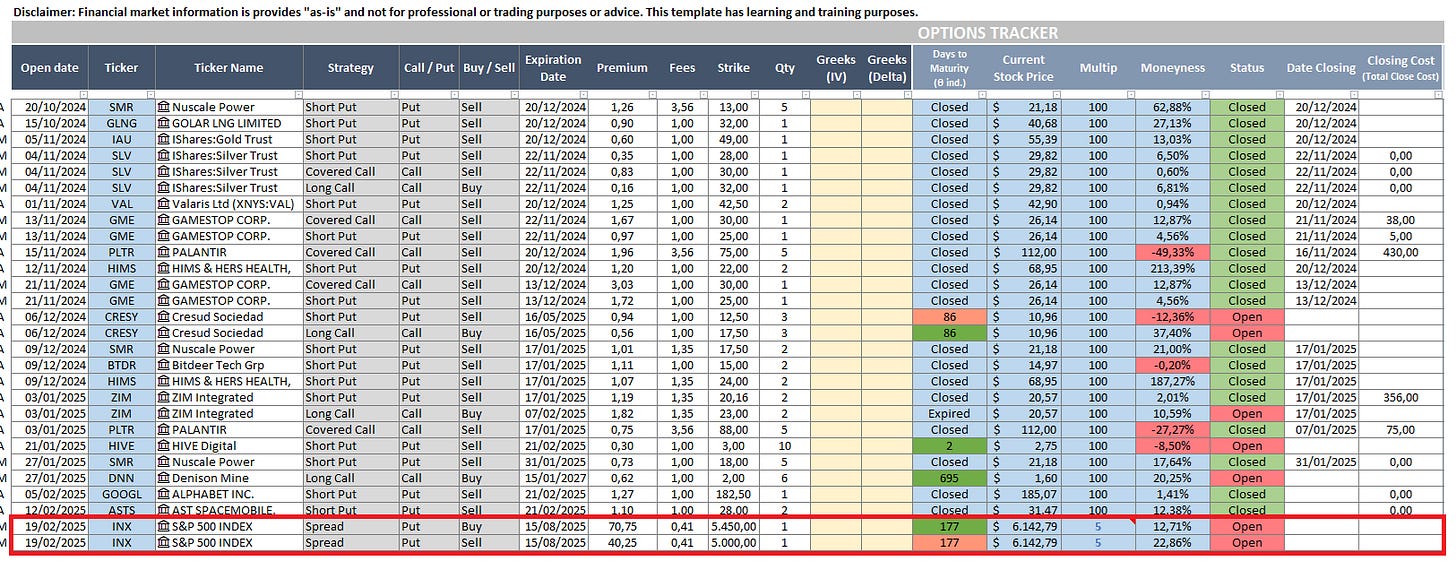Click the stock icon in the 20/10/2024 Nuscale Power row
The width and height of the screenshot is (1456, 562).
(163, 107)
